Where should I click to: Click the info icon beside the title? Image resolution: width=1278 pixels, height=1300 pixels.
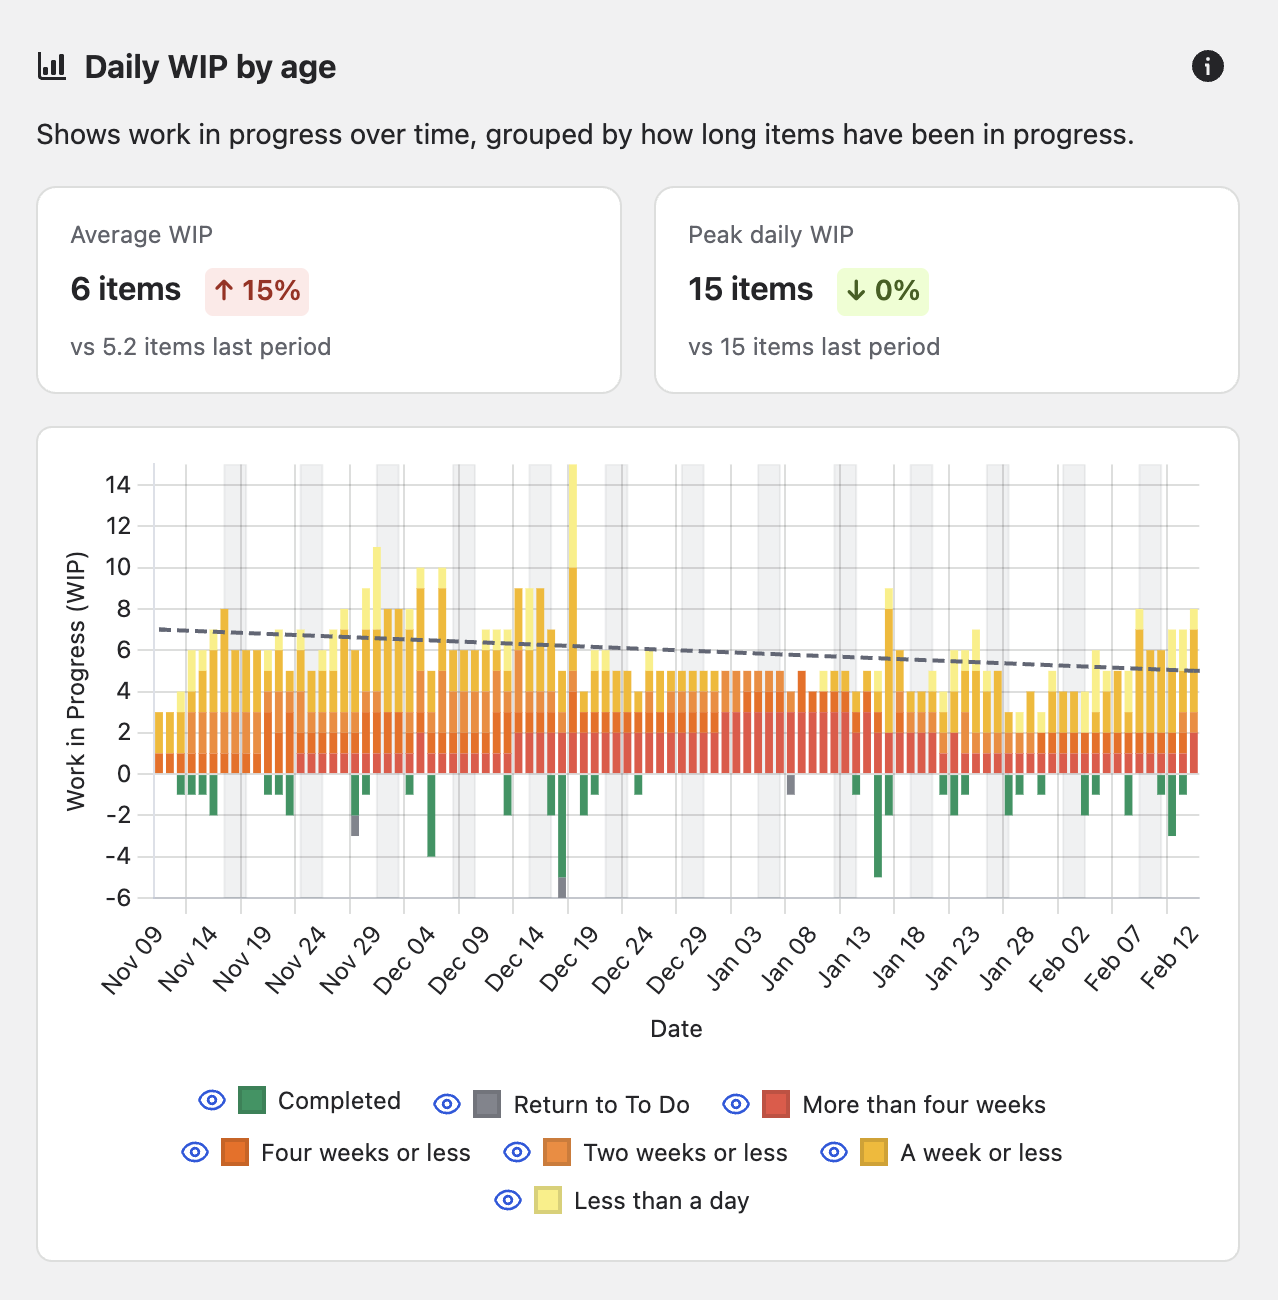pos(1207,67)
